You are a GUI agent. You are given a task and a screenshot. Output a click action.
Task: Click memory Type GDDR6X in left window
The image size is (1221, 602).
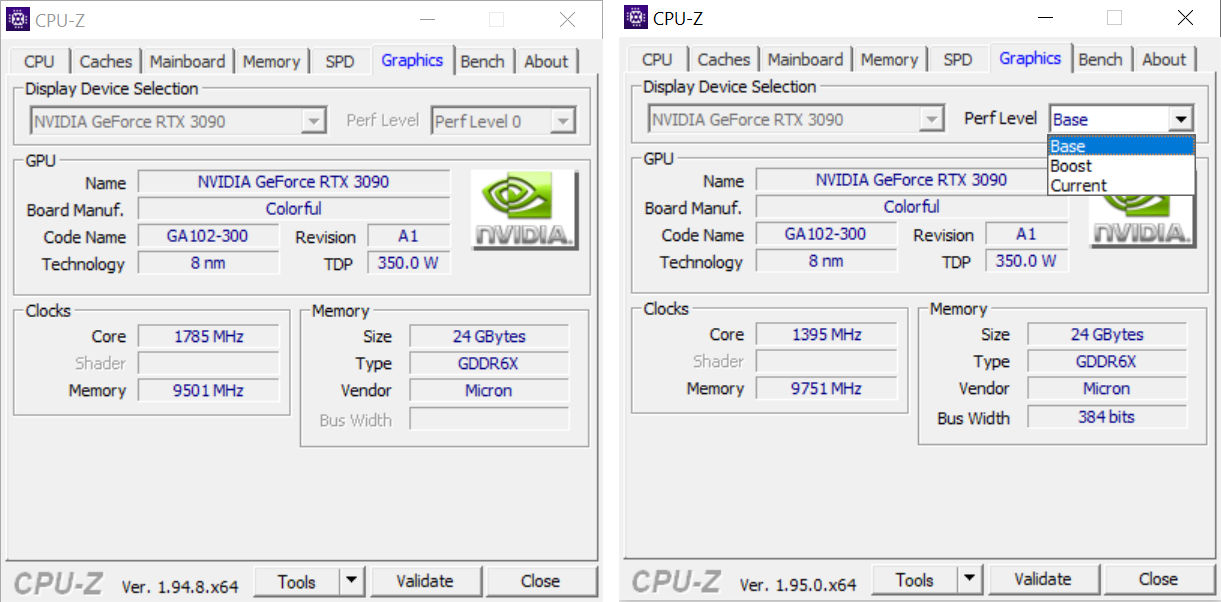(489, 363)
